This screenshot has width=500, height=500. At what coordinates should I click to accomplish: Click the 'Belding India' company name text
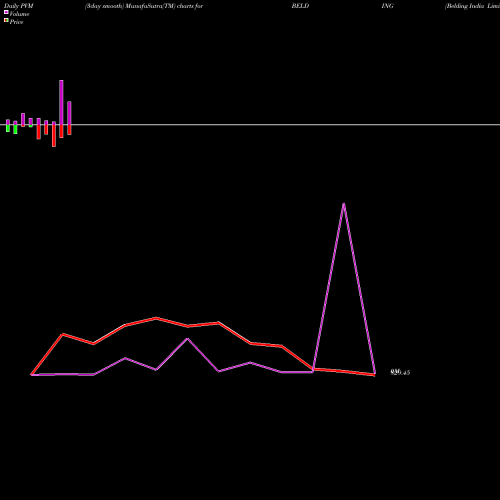tap(465, 6)
